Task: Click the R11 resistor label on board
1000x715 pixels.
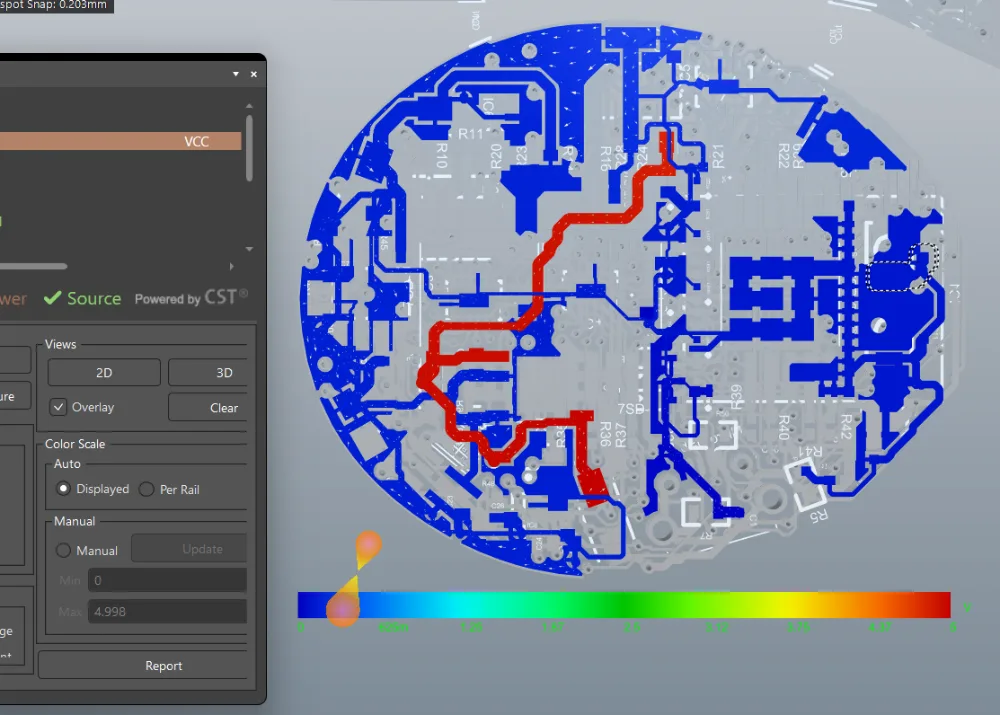Action: [471, 134]
